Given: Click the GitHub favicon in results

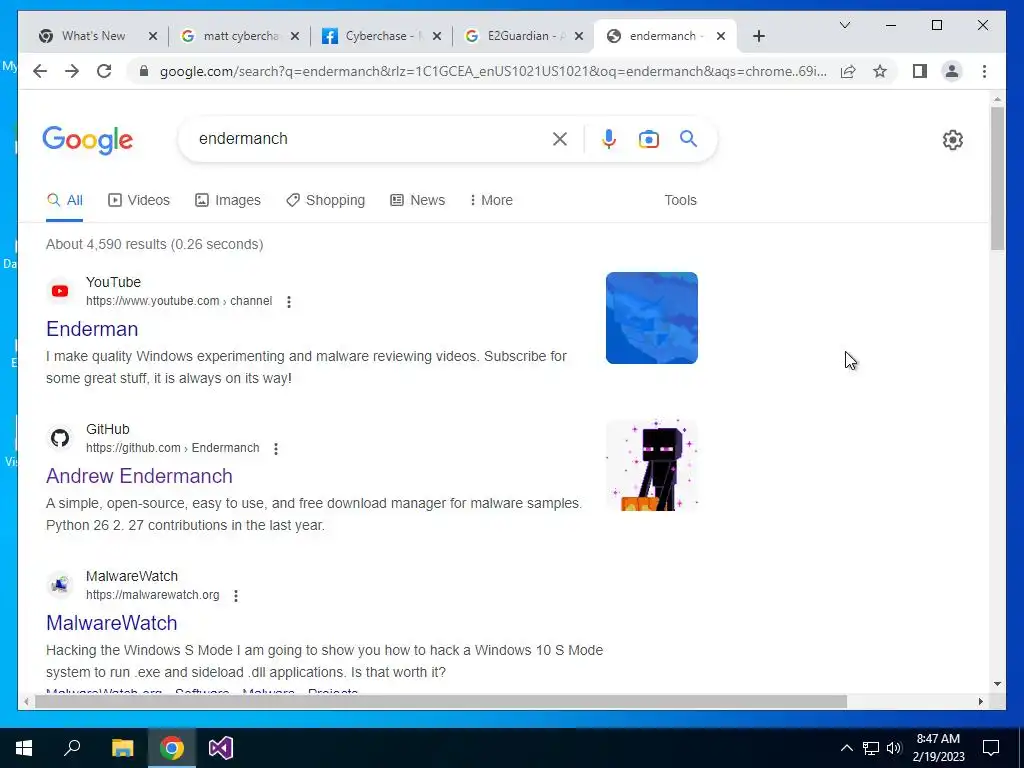Looking at the screenshot, I should point(60,438).
